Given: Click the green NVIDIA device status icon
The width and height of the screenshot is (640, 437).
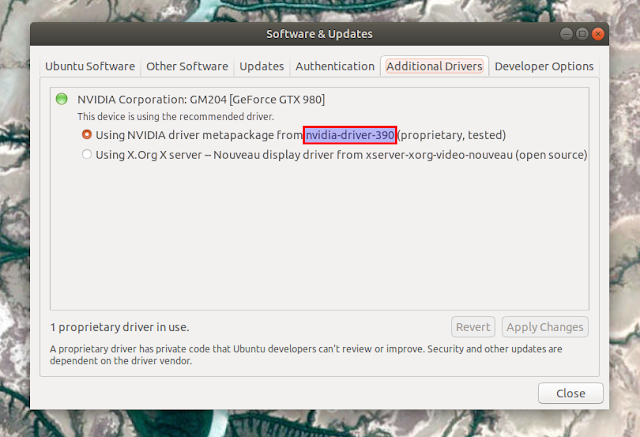Looking at the screenshot, I should (61, 99).
